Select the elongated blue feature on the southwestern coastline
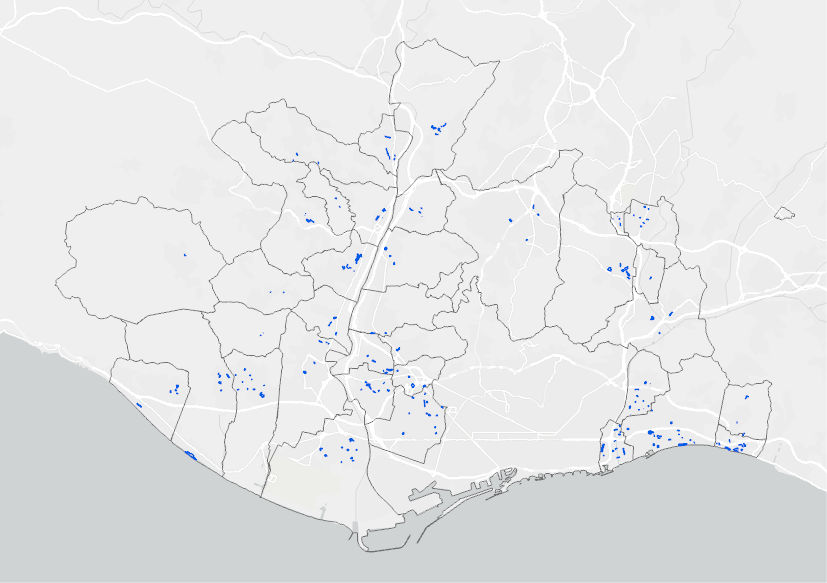The height and width of the screenshot is (583, 827). point(190,455)
